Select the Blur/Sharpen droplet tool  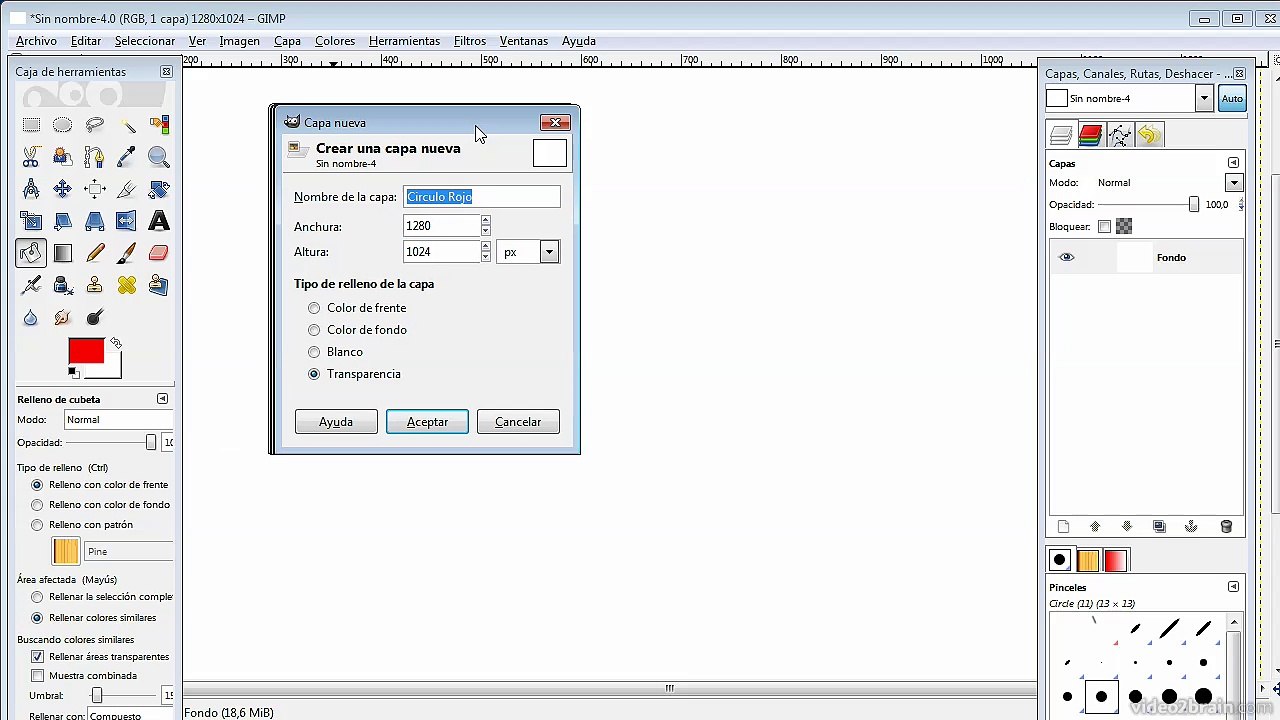pos(31,317)
